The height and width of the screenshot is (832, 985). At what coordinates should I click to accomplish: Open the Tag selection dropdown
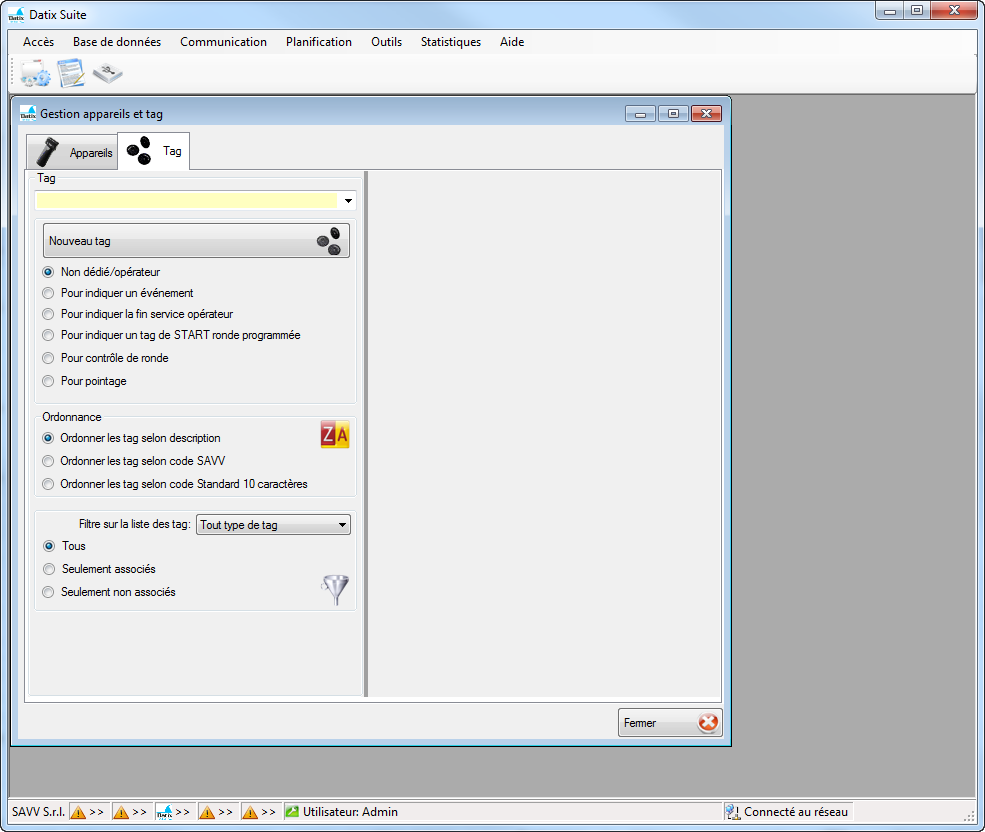click(347, 201)
